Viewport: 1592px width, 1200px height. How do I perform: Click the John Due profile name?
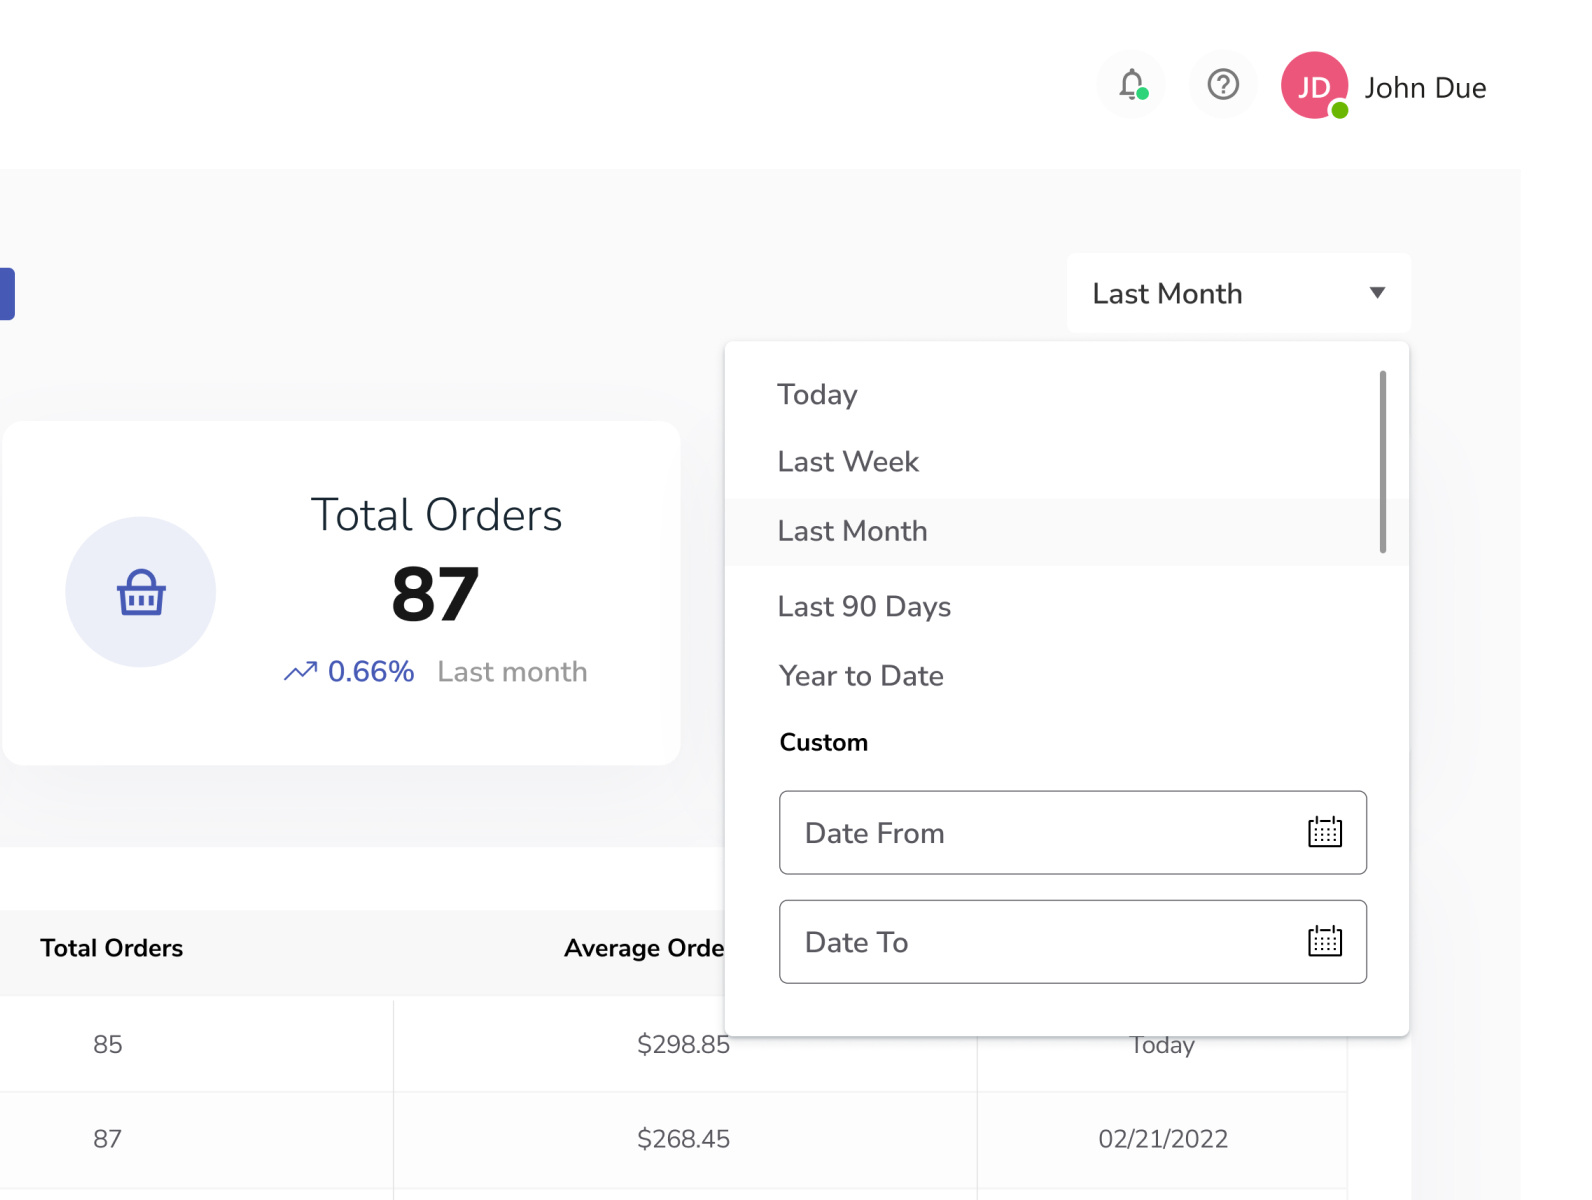point(1425,88)
